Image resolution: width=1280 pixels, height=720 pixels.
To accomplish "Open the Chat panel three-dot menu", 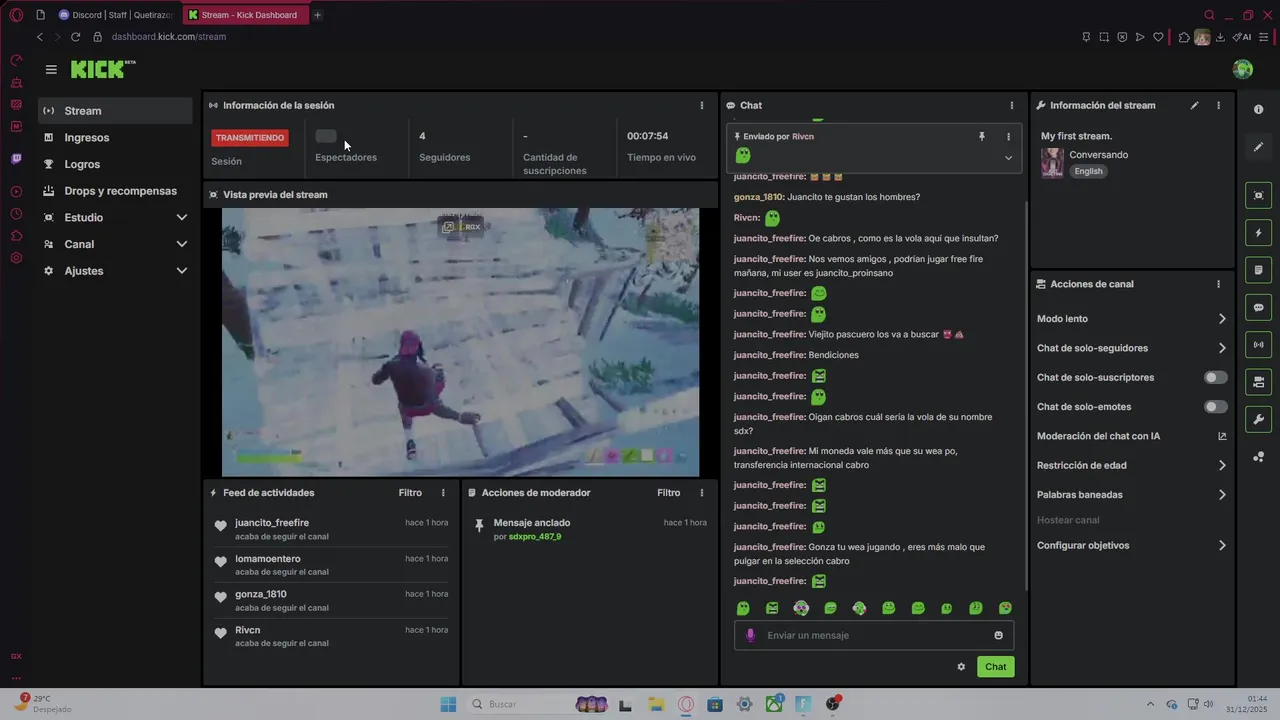I will [1012, 105].
